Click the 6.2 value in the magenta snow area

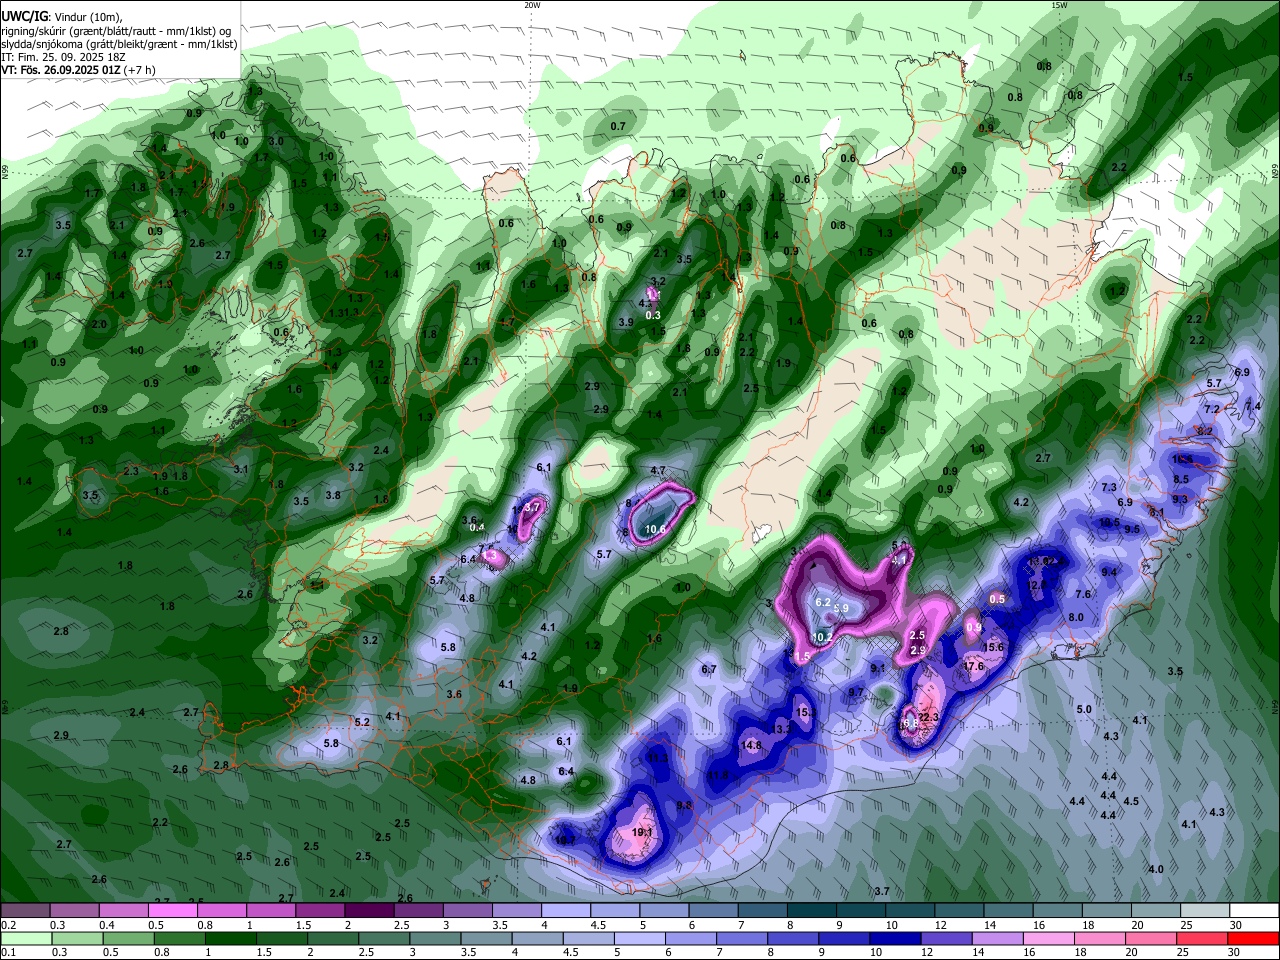coord(824,602)
